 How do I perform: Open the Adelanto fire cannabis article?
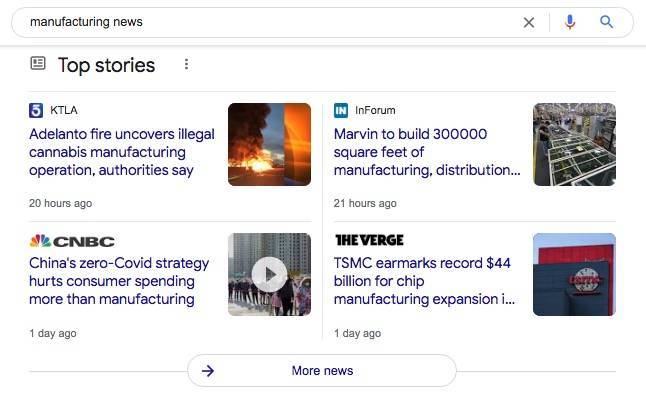[122, 152]
